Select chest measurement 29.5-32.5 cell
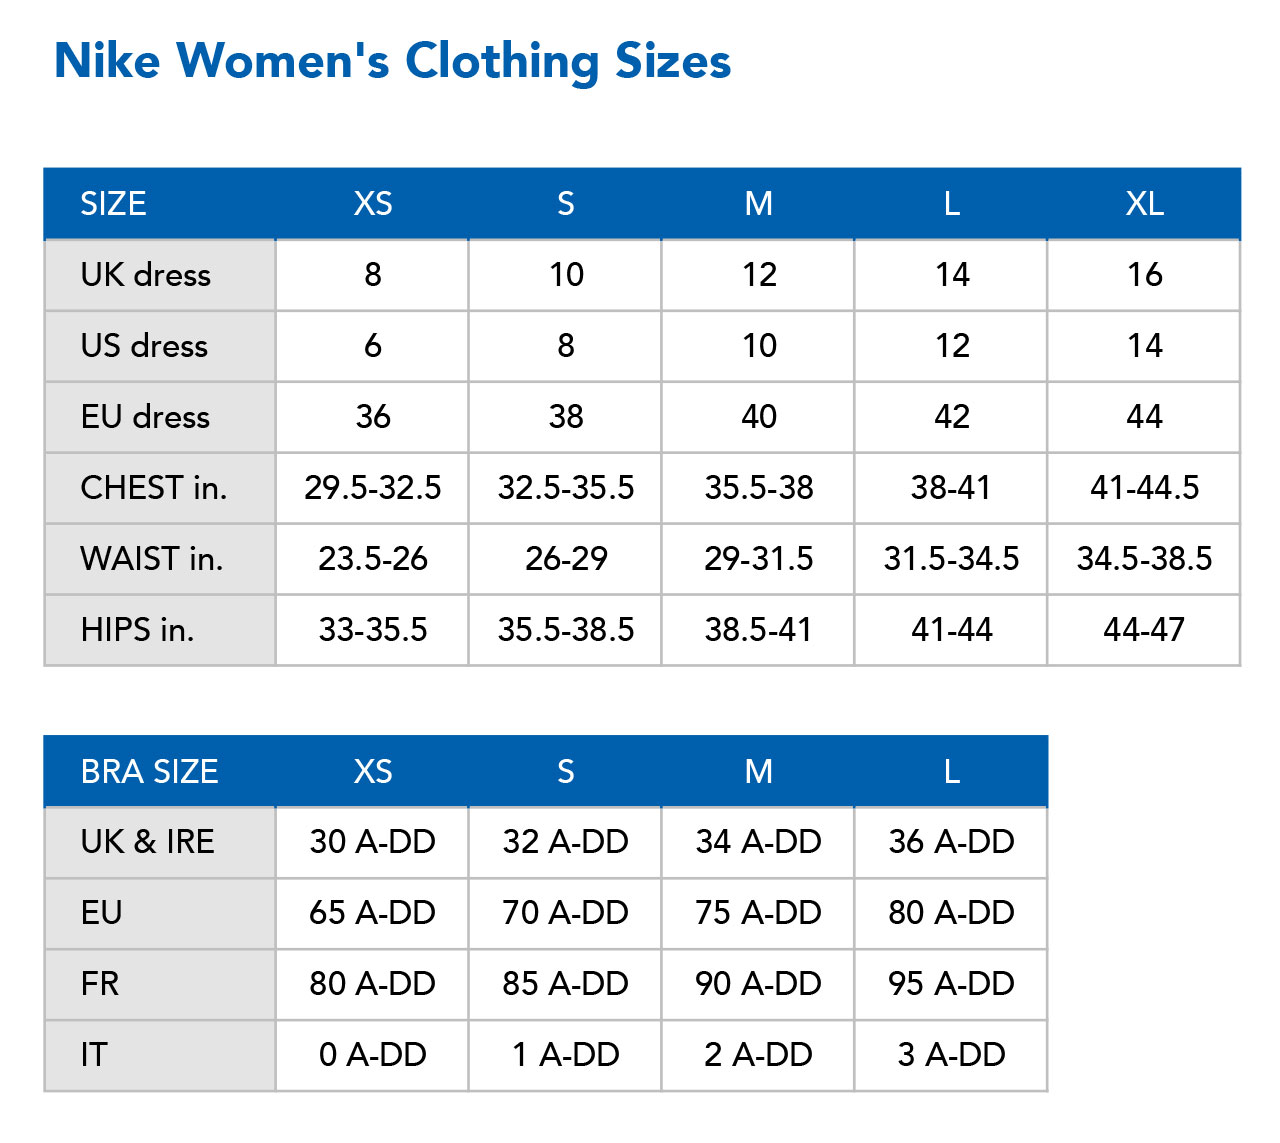This screenshot has width=1280, height=1143. pos(373,488)
